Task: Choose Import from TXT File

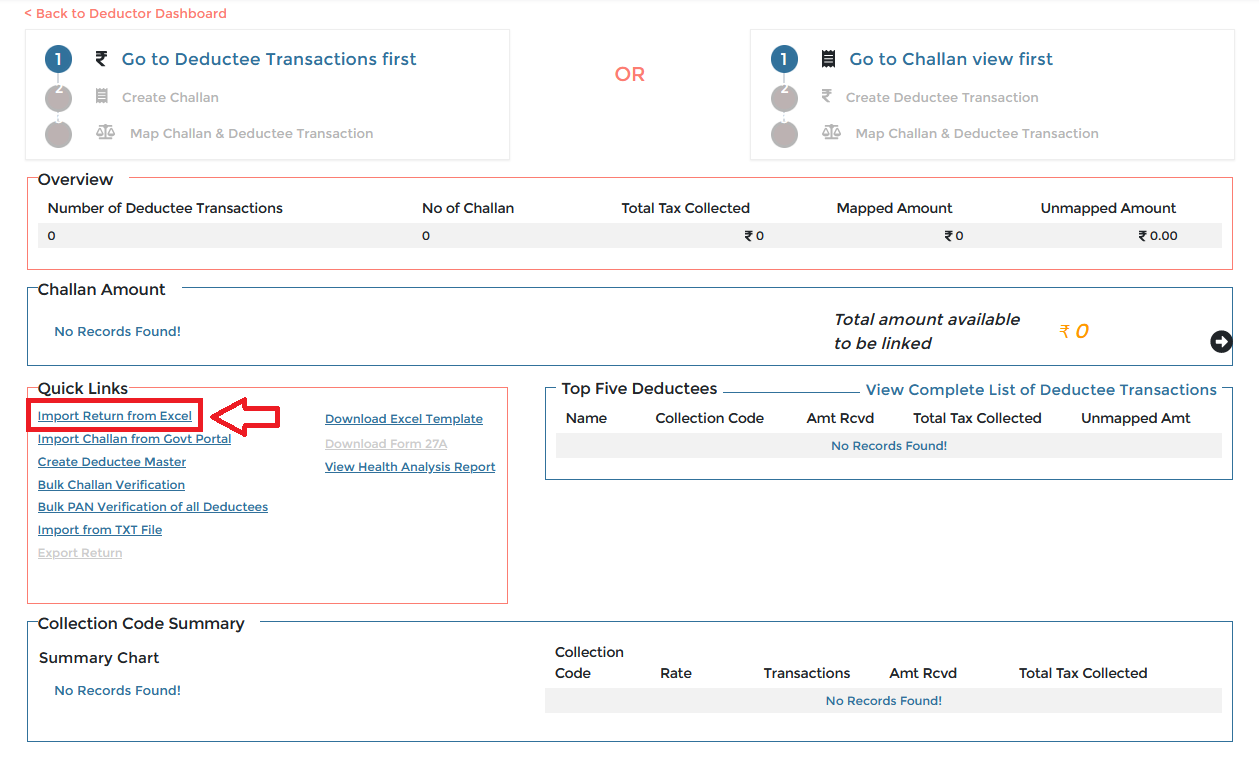Action: 100,530
